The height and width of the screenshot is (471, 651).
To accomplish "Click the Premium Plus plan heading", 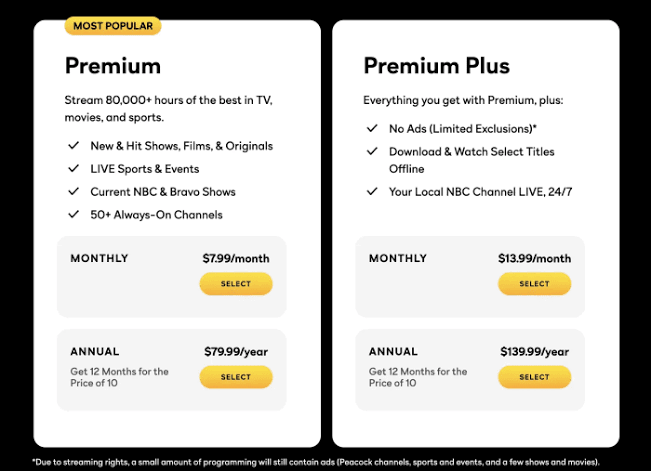I will pos(436,66).
